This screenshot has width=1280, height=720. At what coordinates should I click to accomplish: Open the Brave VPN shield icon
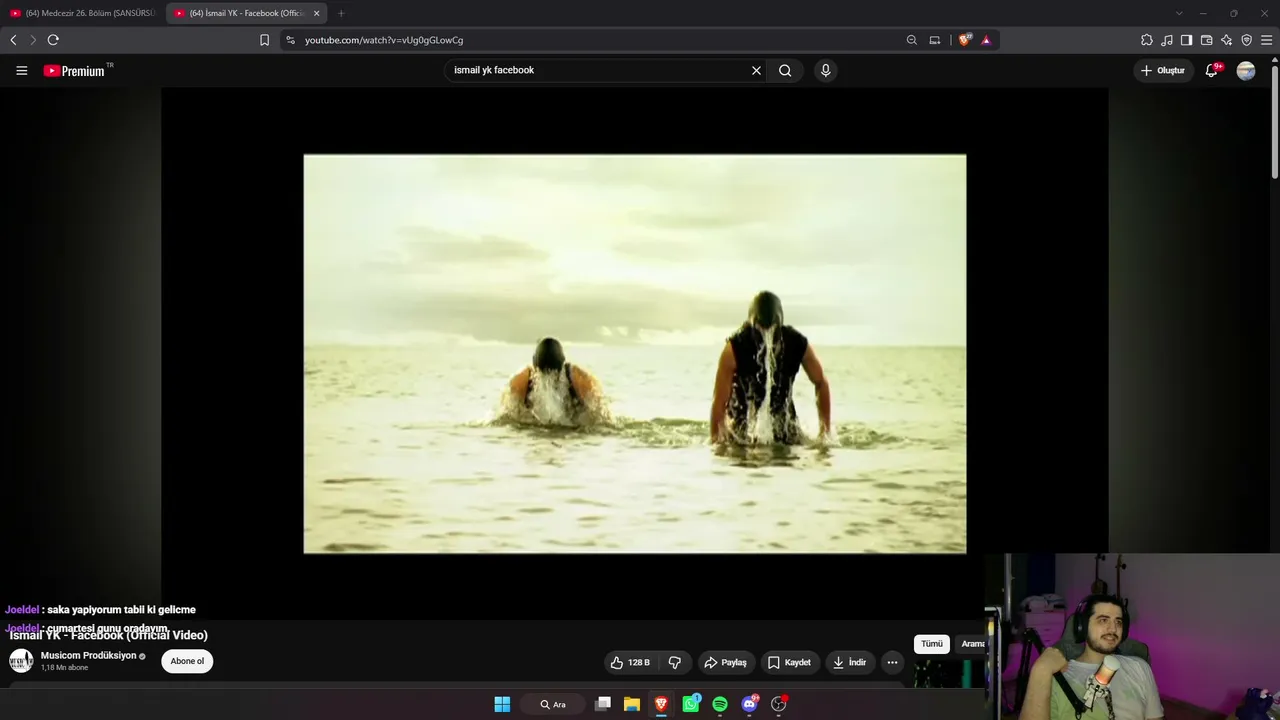[x=1246, y=40]
